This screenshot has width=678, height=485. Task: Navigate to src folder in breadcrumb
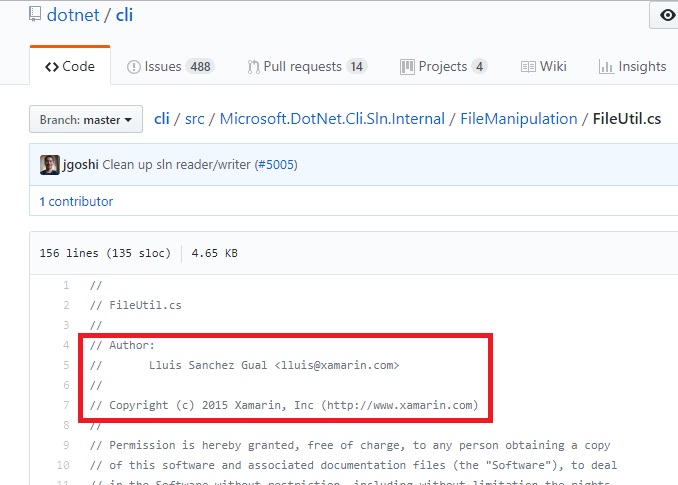point(194,119)
